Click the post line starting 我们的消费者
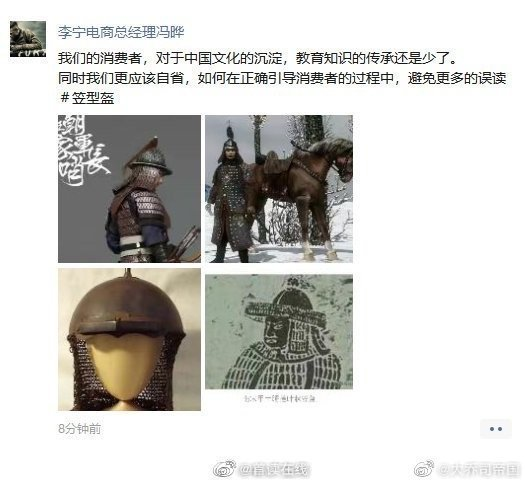Image resolution: width=527 pixels, height=485 pixels. point(257,58)
